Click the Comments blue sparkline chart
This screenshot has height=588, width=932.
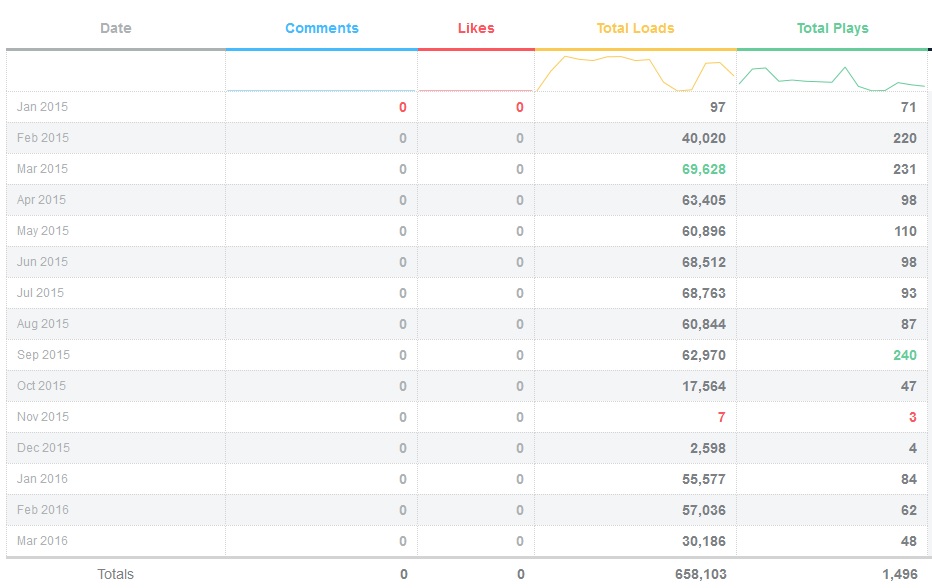tap(321, 89)
